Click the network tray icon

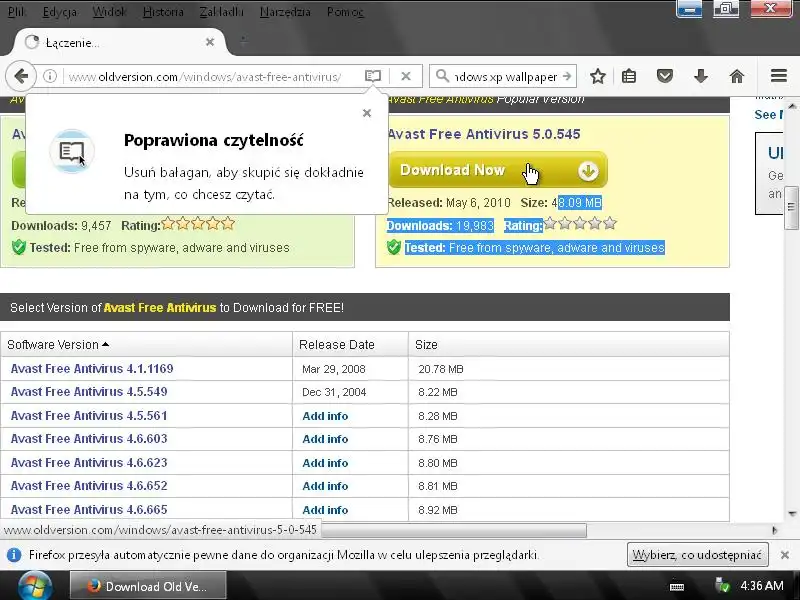722,586
